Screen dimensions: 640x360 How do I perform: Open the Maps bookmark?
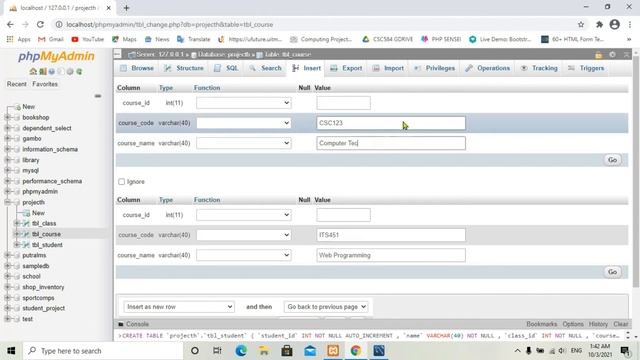[124, 39]
